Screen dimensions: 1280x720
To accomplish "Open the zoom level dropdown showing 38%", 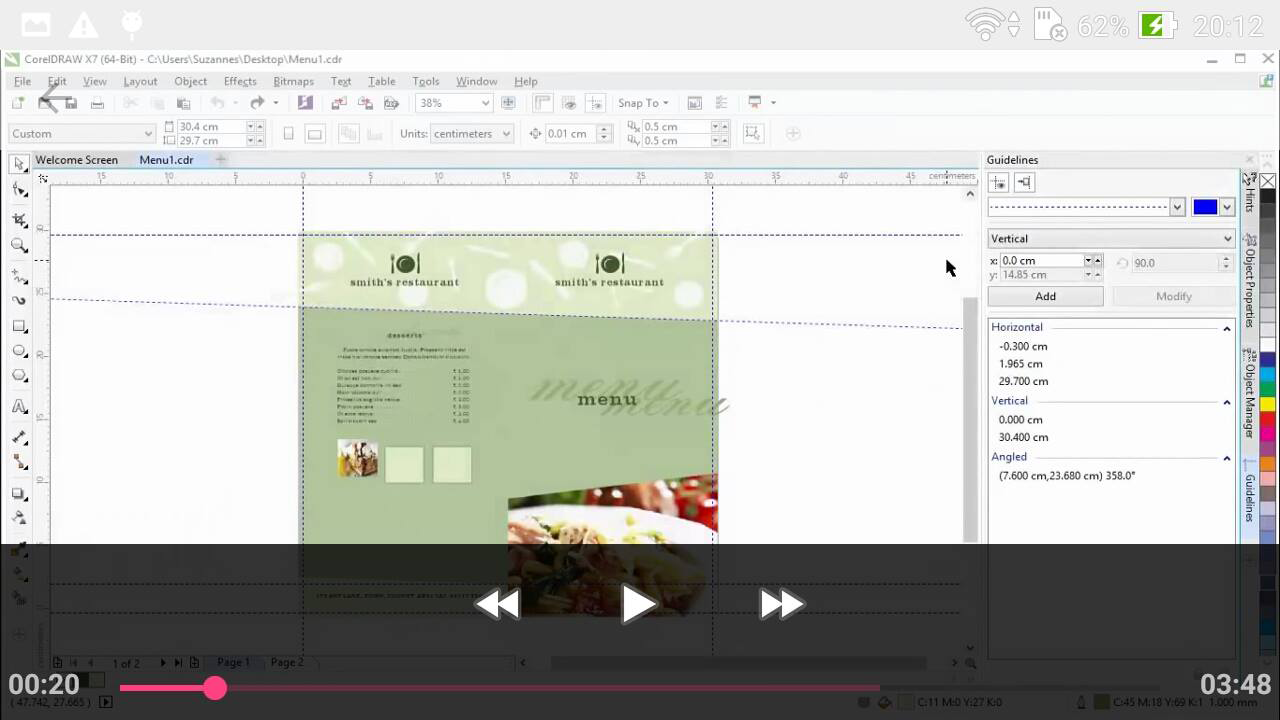I will [485, 103].
